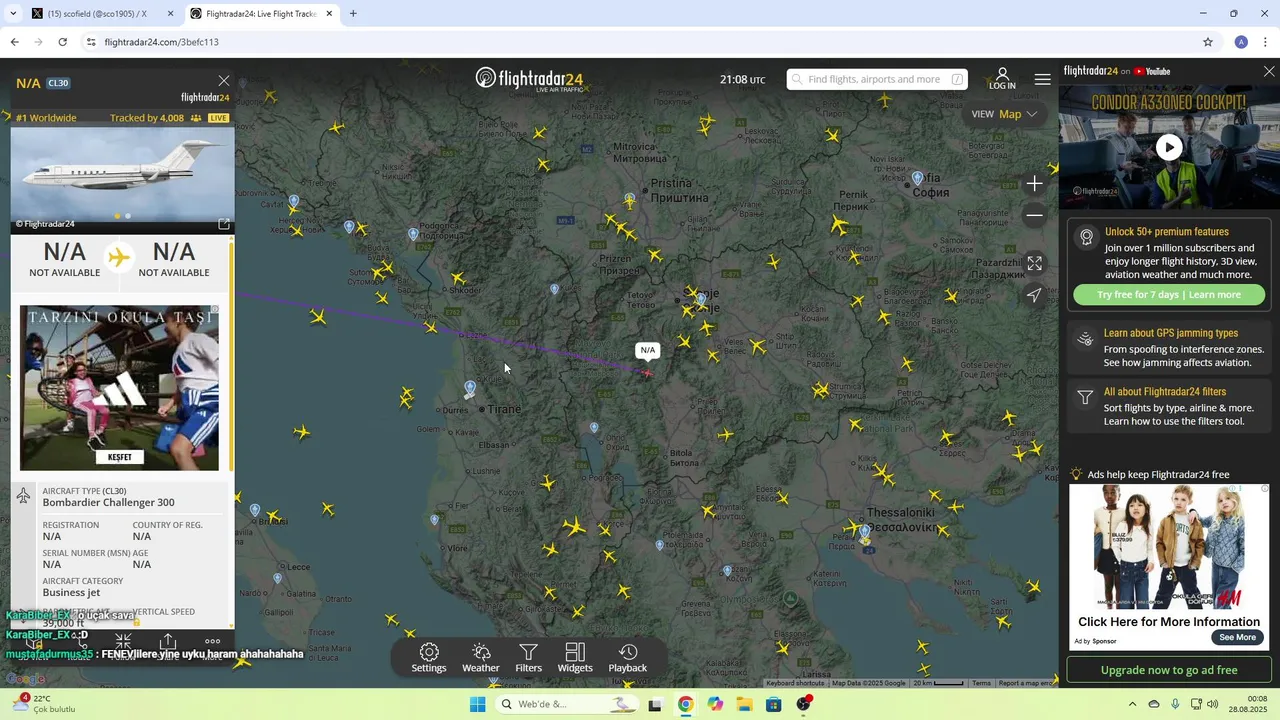The image size is (1280, 720).
Task: Click See More on H&M ad
Action: point(1238,638)
